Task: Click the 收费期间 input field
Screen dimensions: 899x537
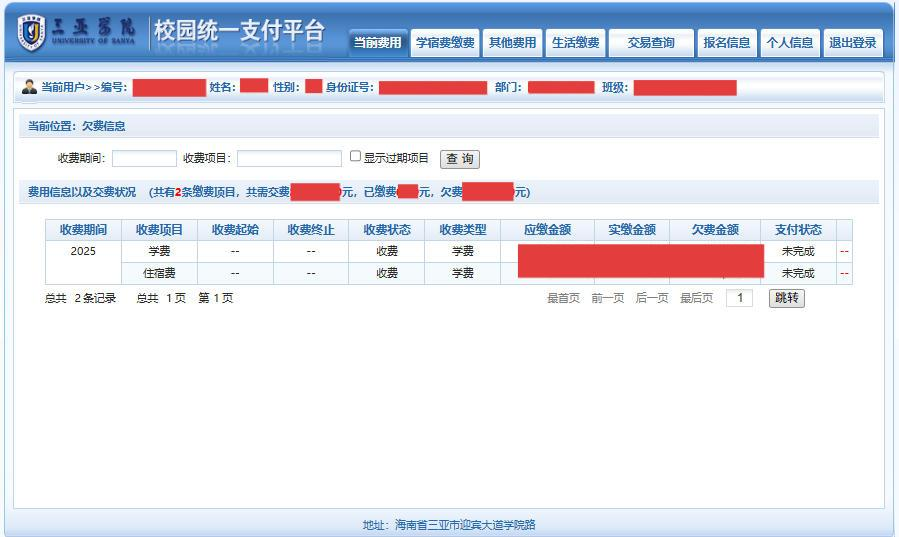Action: [144, 158]
